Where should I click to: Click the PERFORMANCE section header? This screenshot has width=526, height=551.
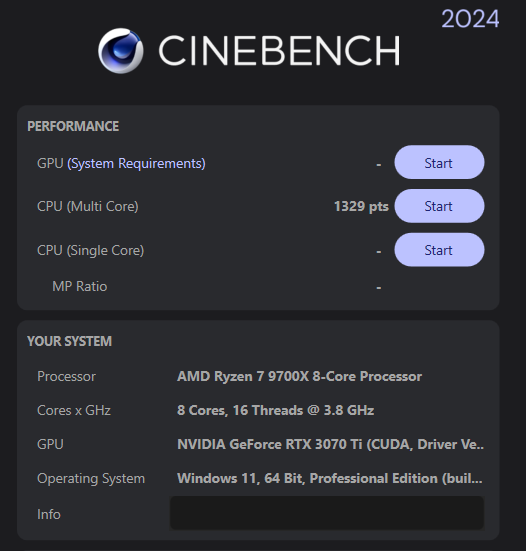pyautogui.click(x=73, y=127)
